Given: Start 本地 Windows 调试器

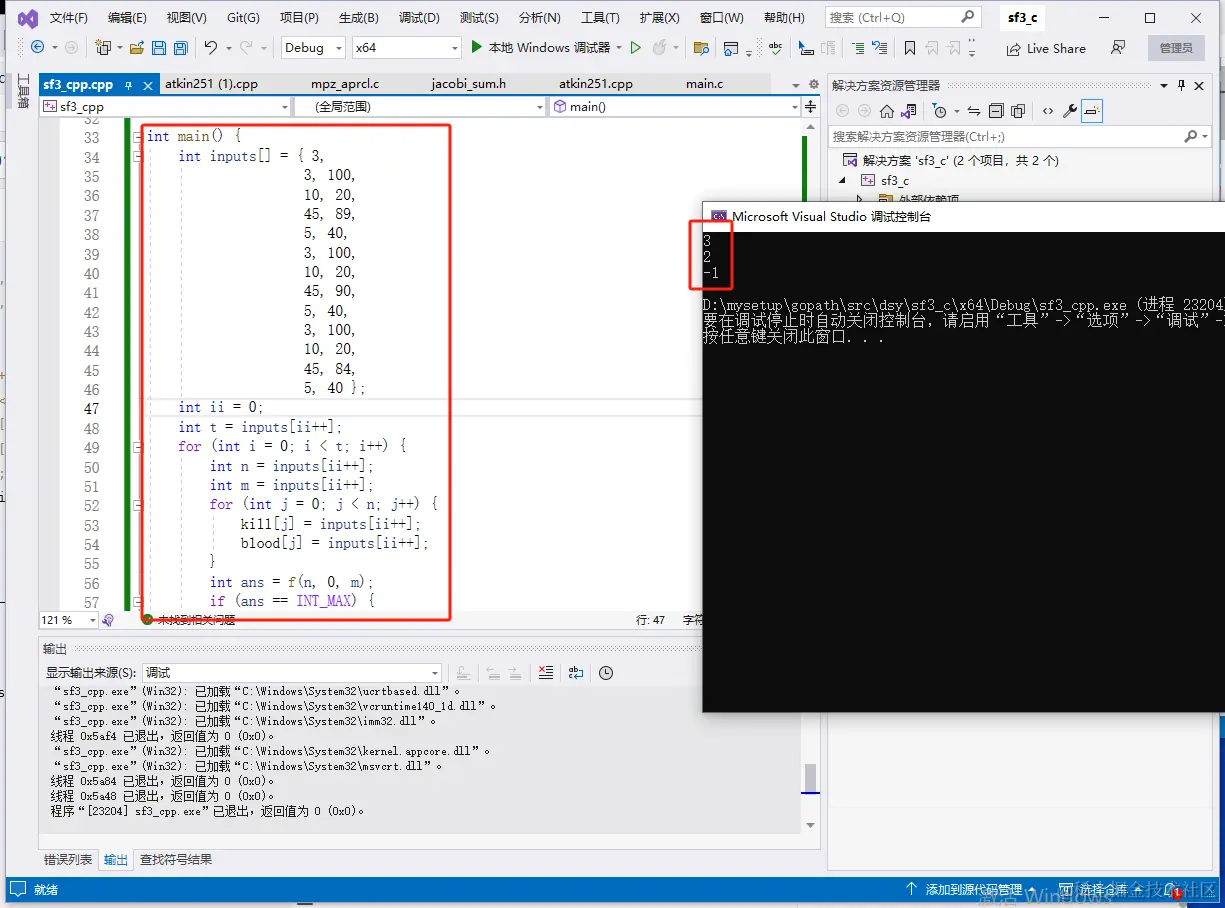Looking at the screenshot, I should click(540, 47).
